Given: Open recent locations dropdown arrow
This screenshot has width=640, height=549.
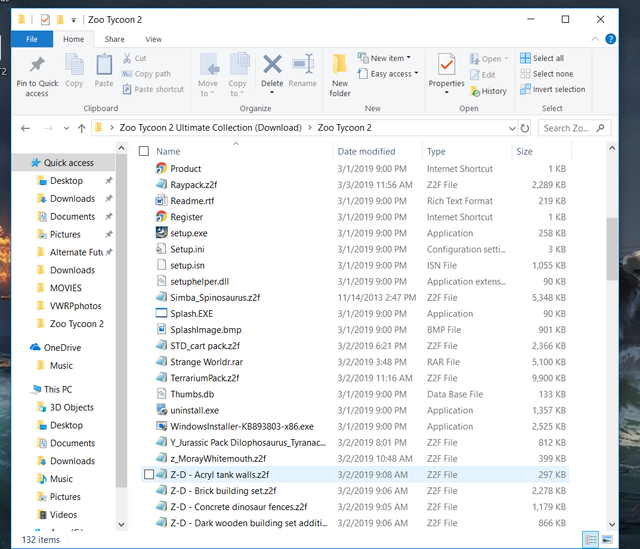Looking at the screenshot, I should (x=66, y=129).
